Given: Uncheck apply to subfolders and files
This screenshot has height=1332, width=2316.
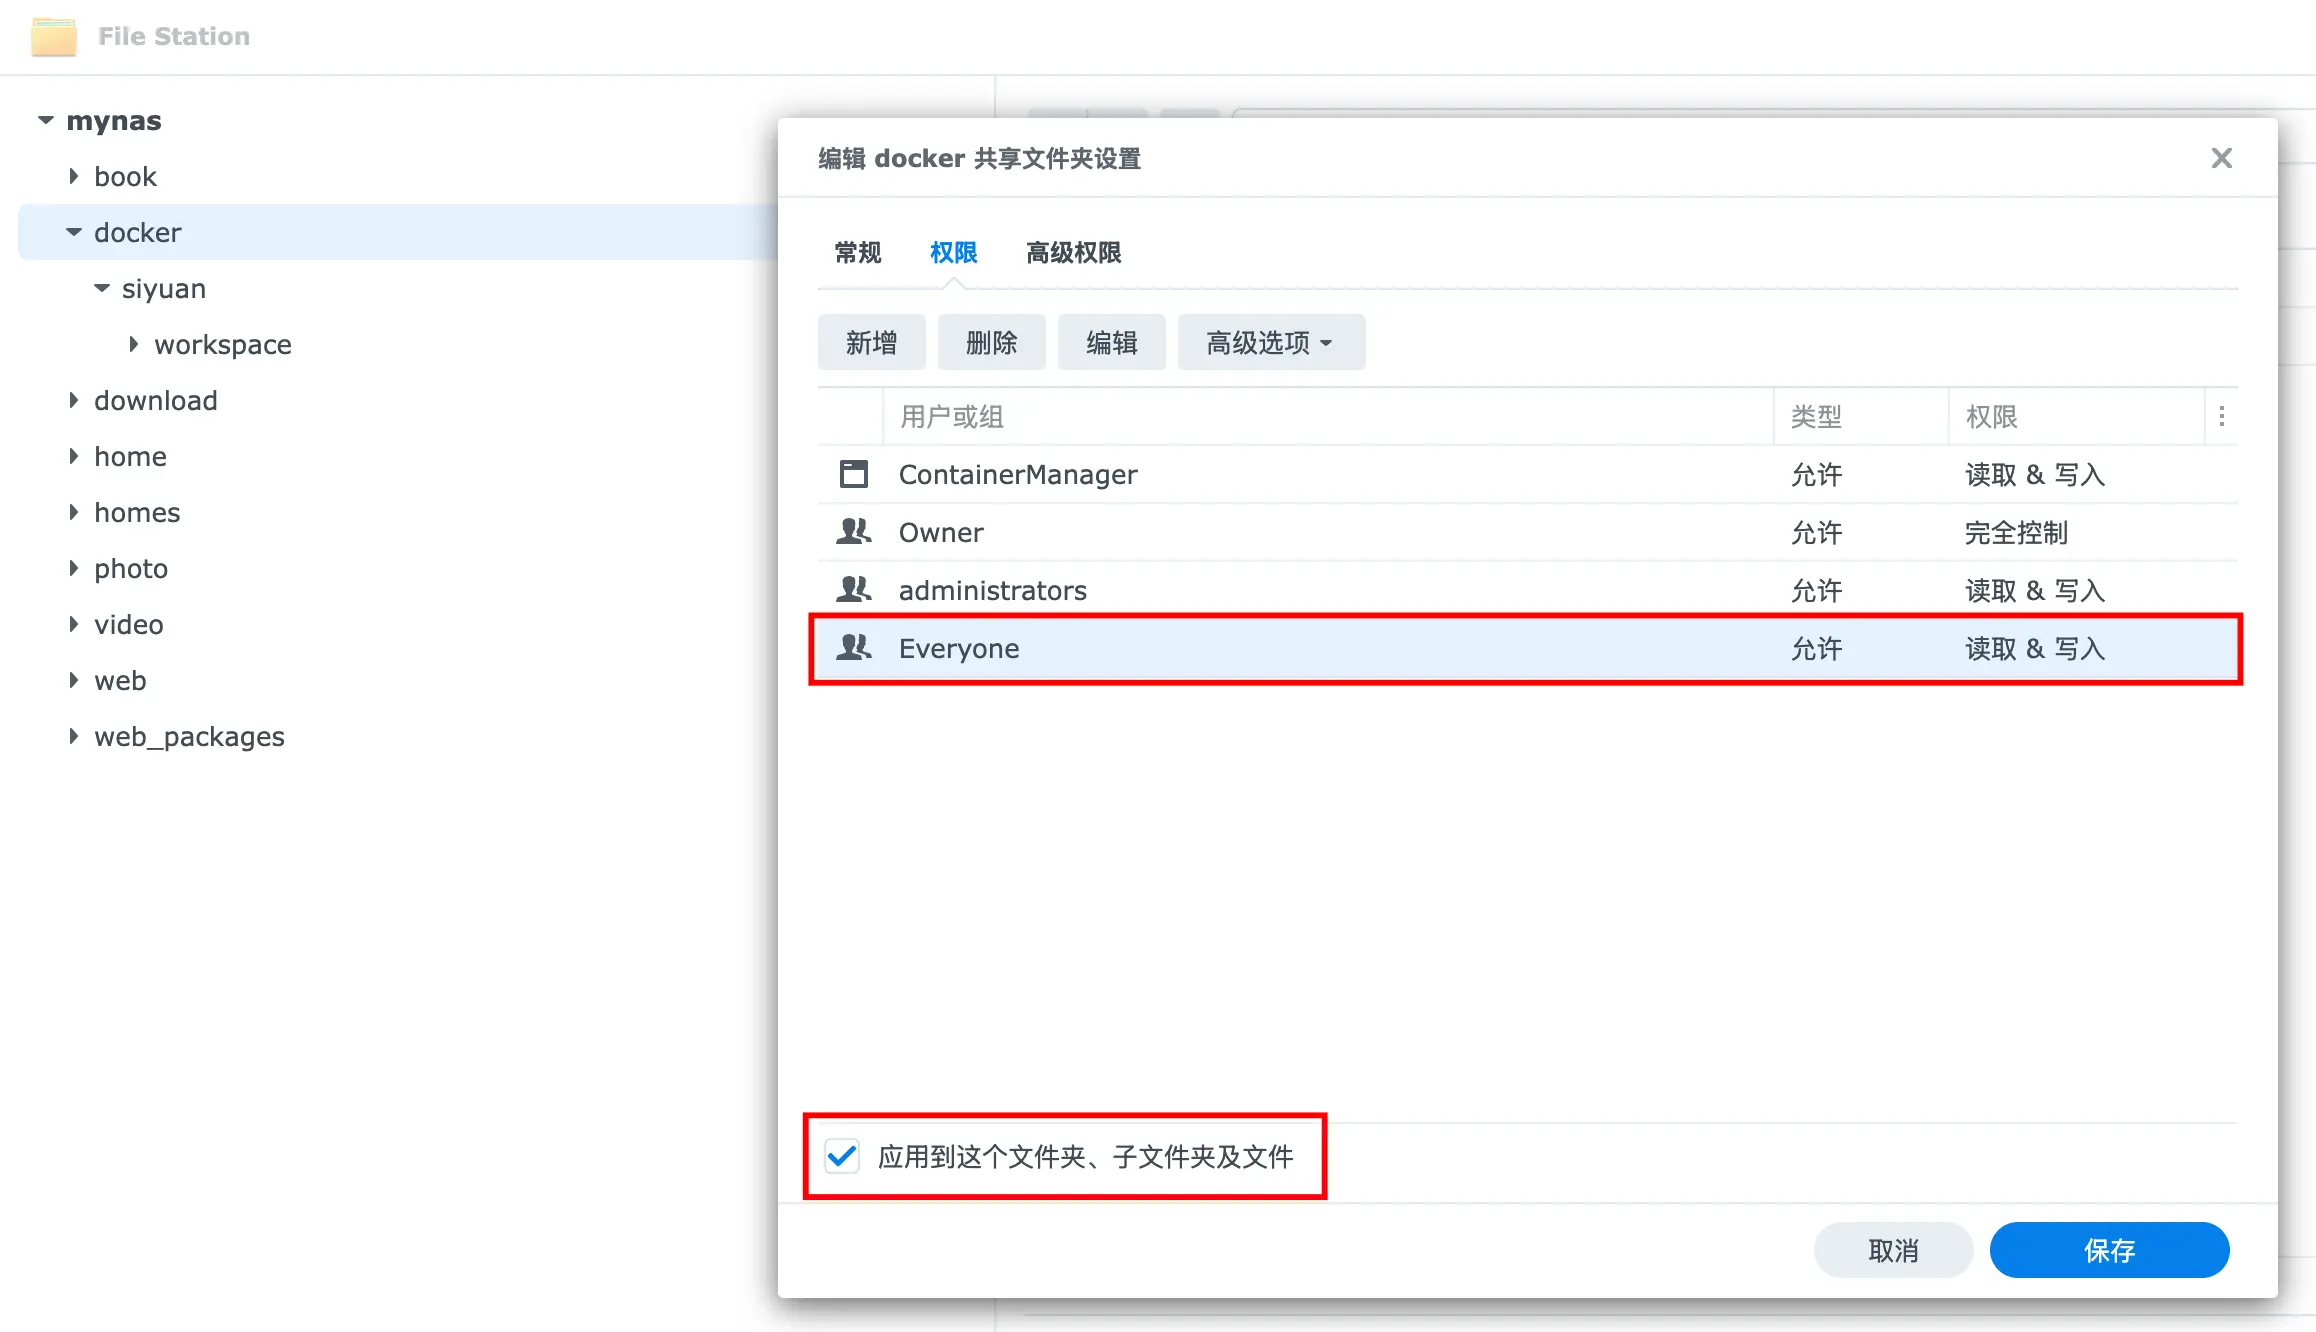Looking at the screenshot, I should click(842, 1157).
